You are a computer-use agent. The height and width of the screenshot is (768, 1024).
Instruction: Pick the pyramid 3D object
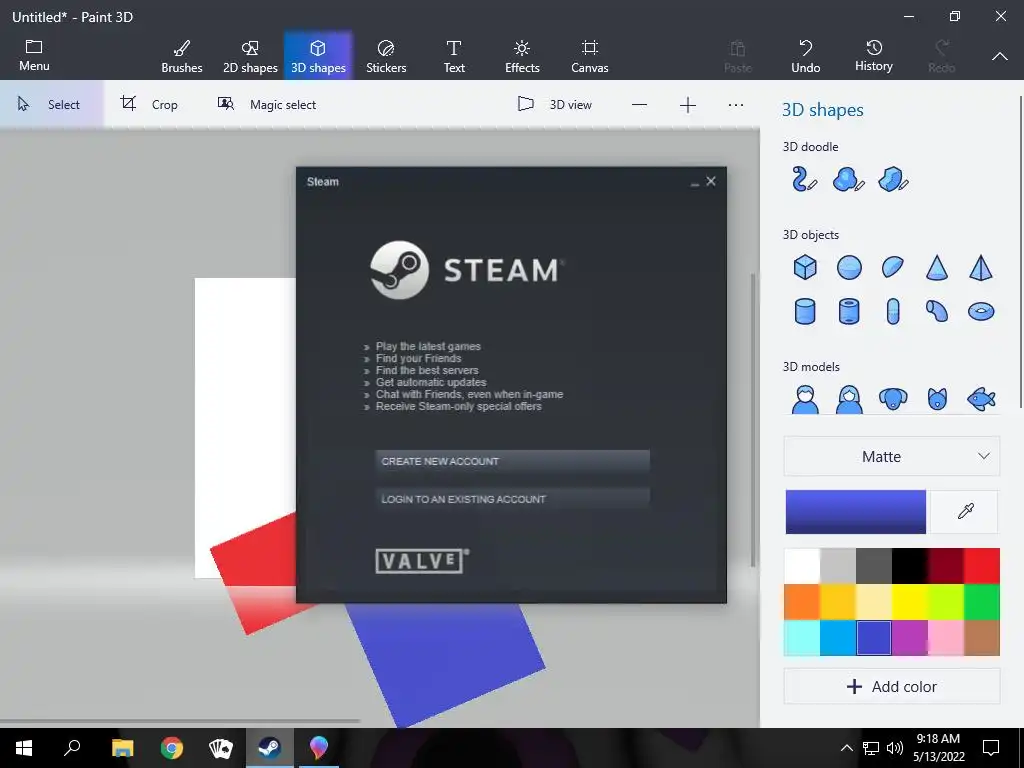pos(981,267)
